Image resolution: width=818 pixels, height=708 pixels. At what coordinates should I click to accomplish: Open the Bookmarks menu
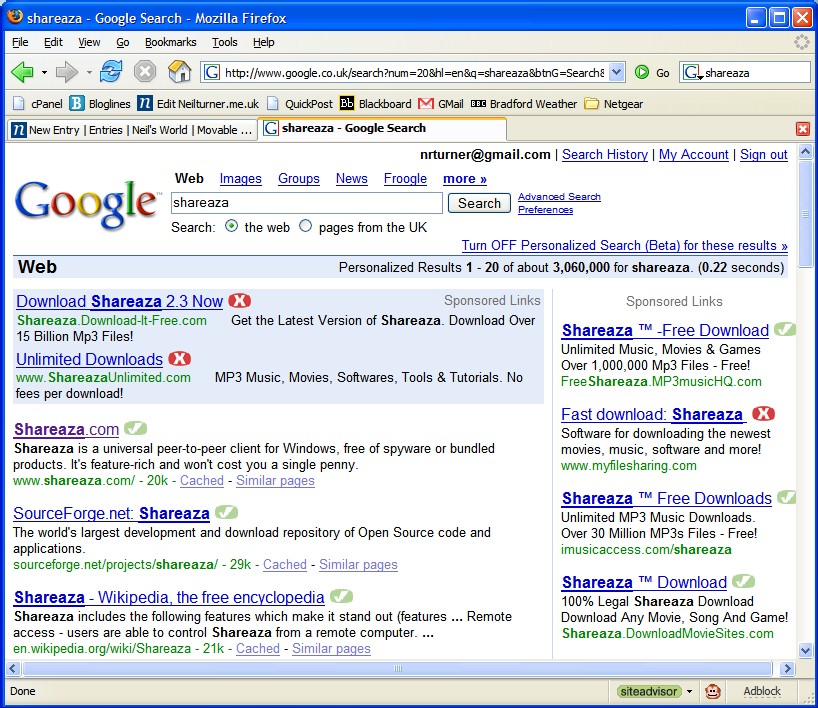tap(171, 42)
